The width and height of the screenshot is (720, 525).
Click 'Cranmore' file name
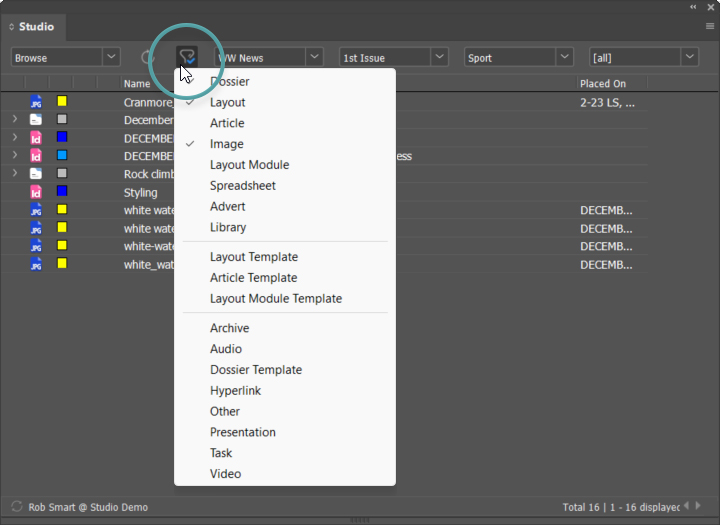149,102
